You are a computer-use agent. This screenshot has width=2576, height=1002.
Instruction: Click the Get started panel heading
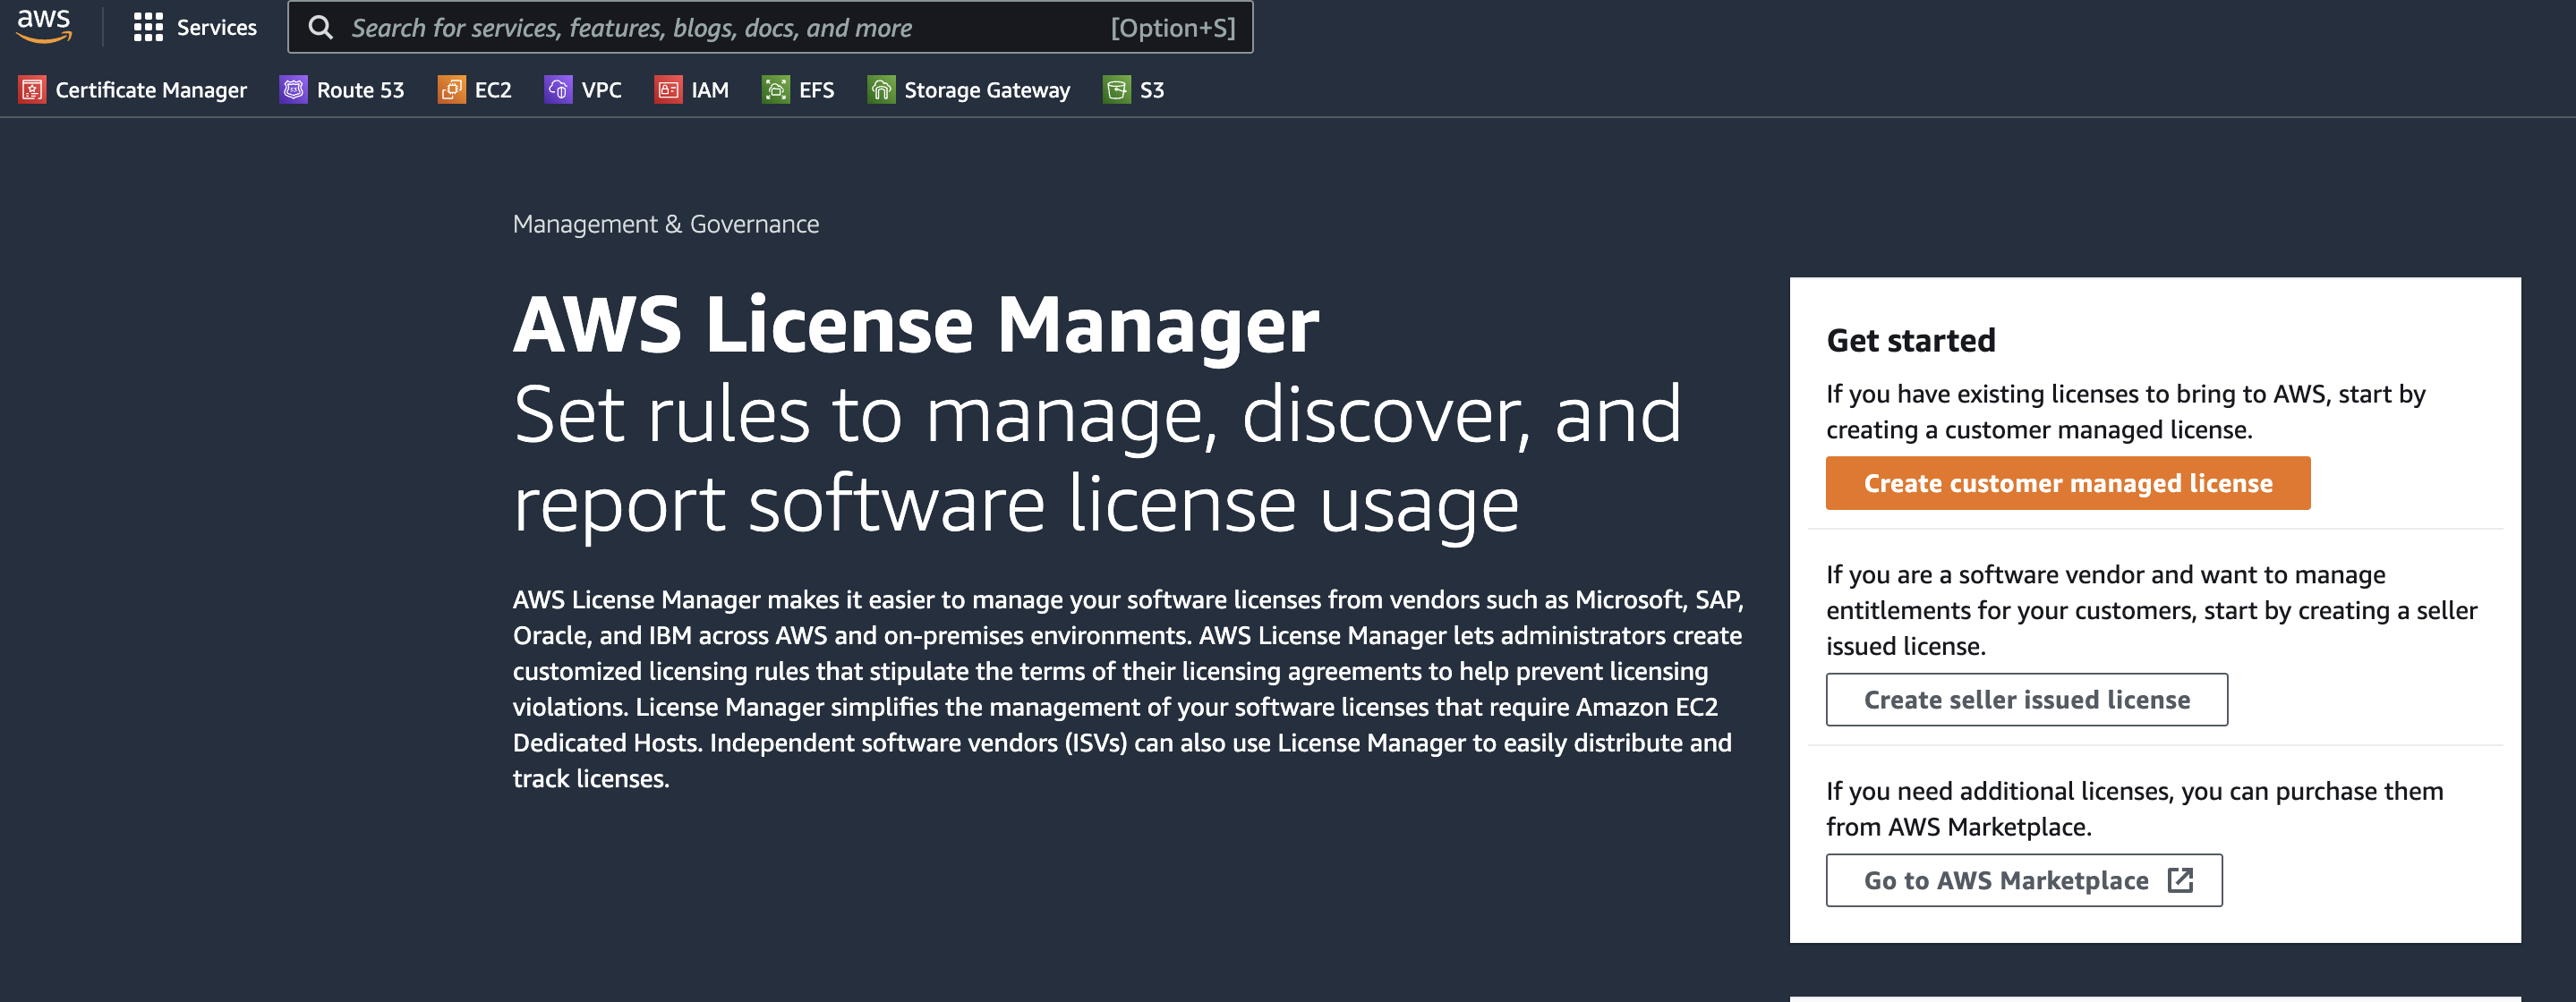pos(1911,340)
